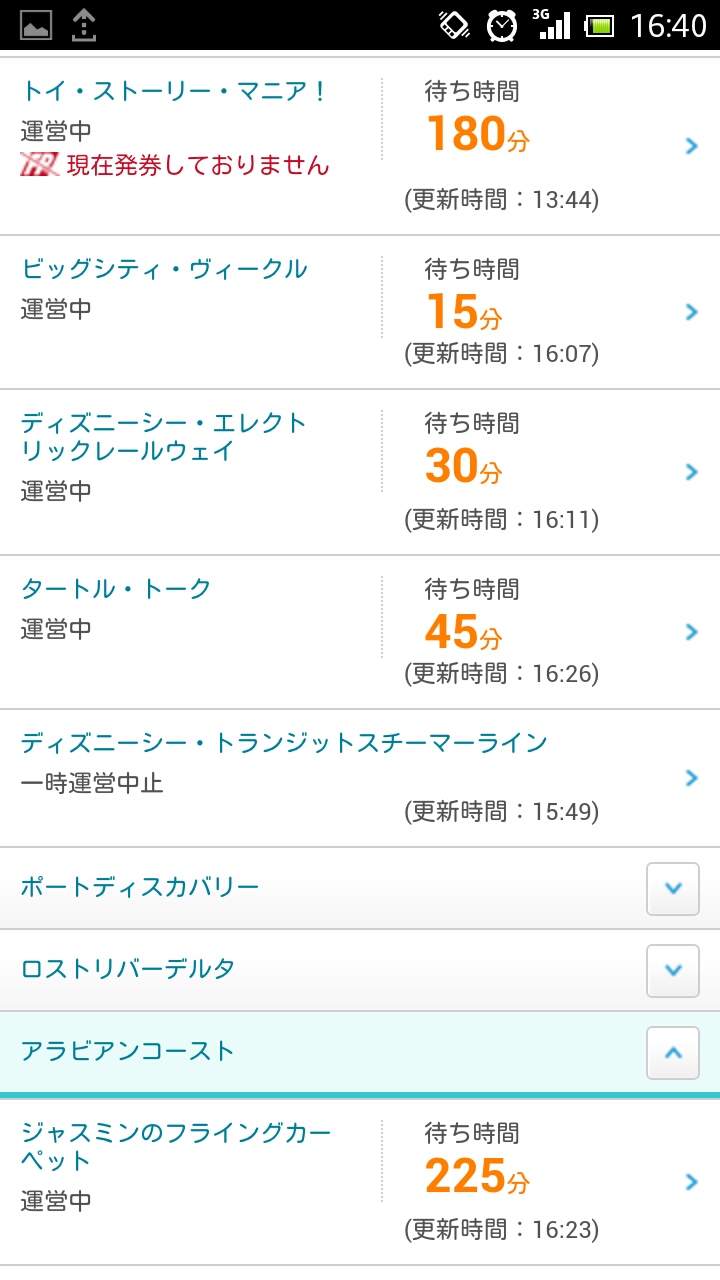This screenshot has height=1280, width=720.
Task: Open the タートル・トーク attraction link
Action: (116, 589)
